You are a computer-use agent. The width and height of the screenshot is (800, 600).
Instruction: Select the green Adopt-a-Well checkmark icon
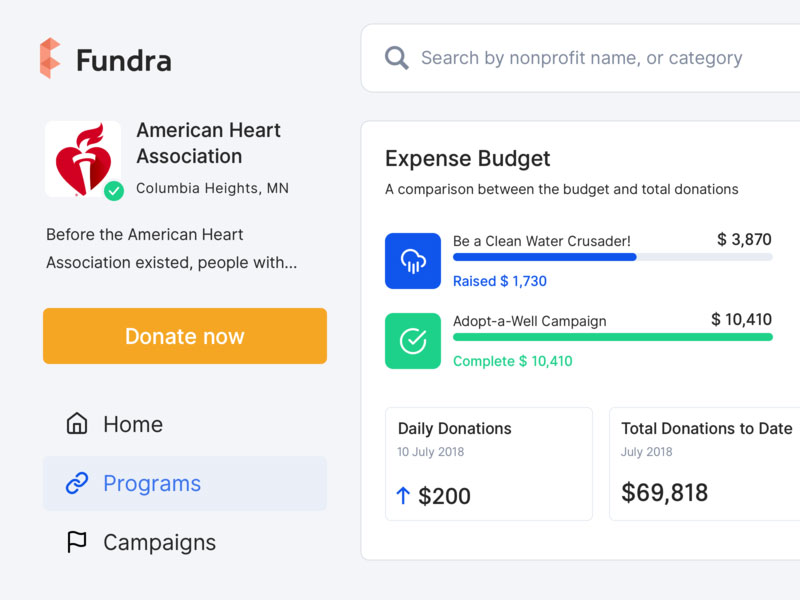413,341
